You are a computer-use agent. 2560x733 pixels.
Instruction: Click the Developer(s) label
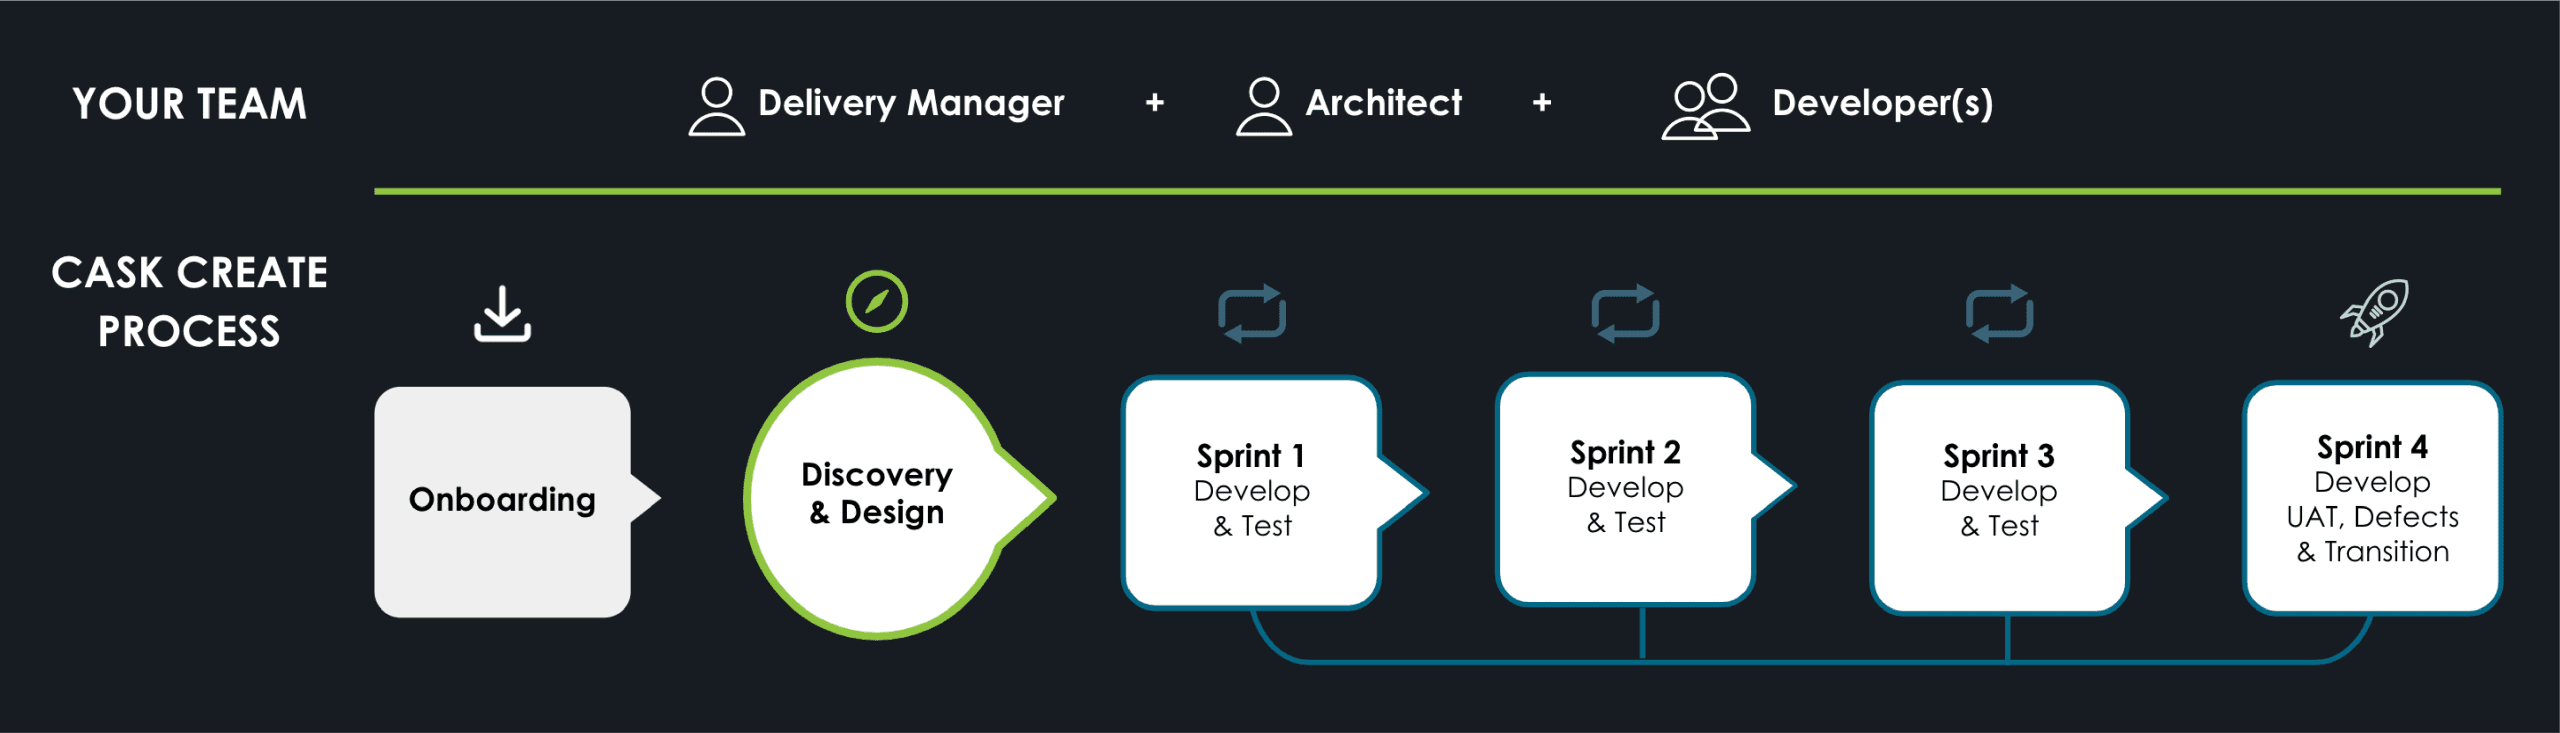(x=1883, y=104)
